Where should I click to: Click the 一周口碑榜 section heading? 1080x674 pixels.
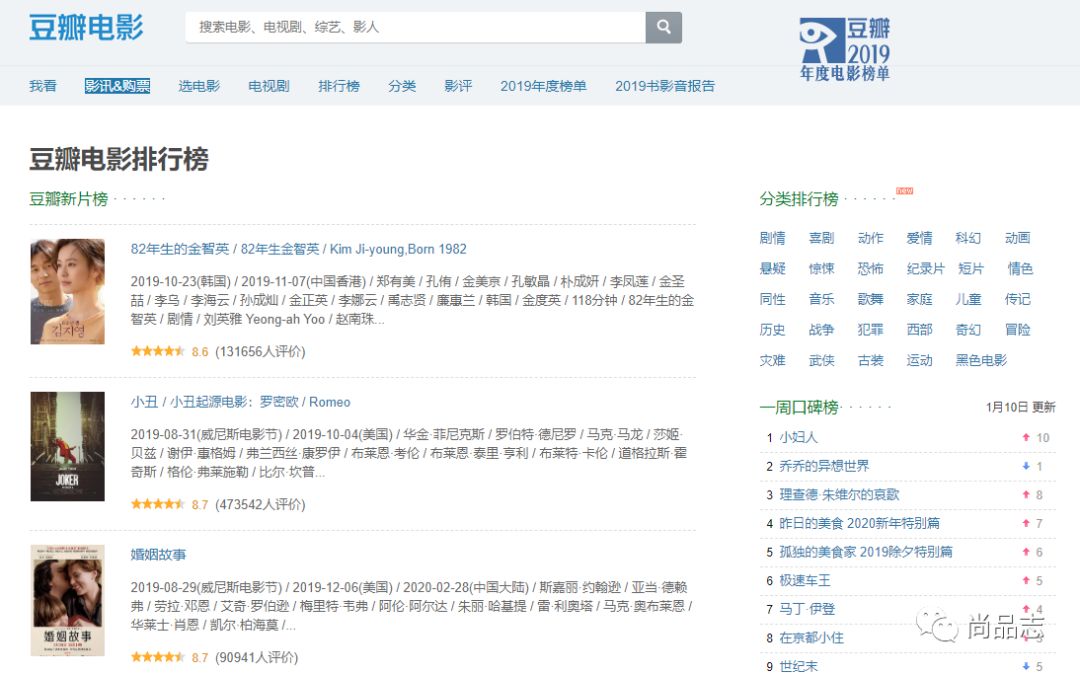click(798, 408)
